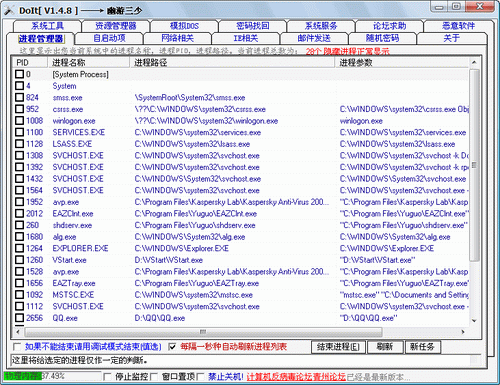Check the EXPLORER.EXE checkbox
This screenshot has width=500, height=385.
(20, 248)
